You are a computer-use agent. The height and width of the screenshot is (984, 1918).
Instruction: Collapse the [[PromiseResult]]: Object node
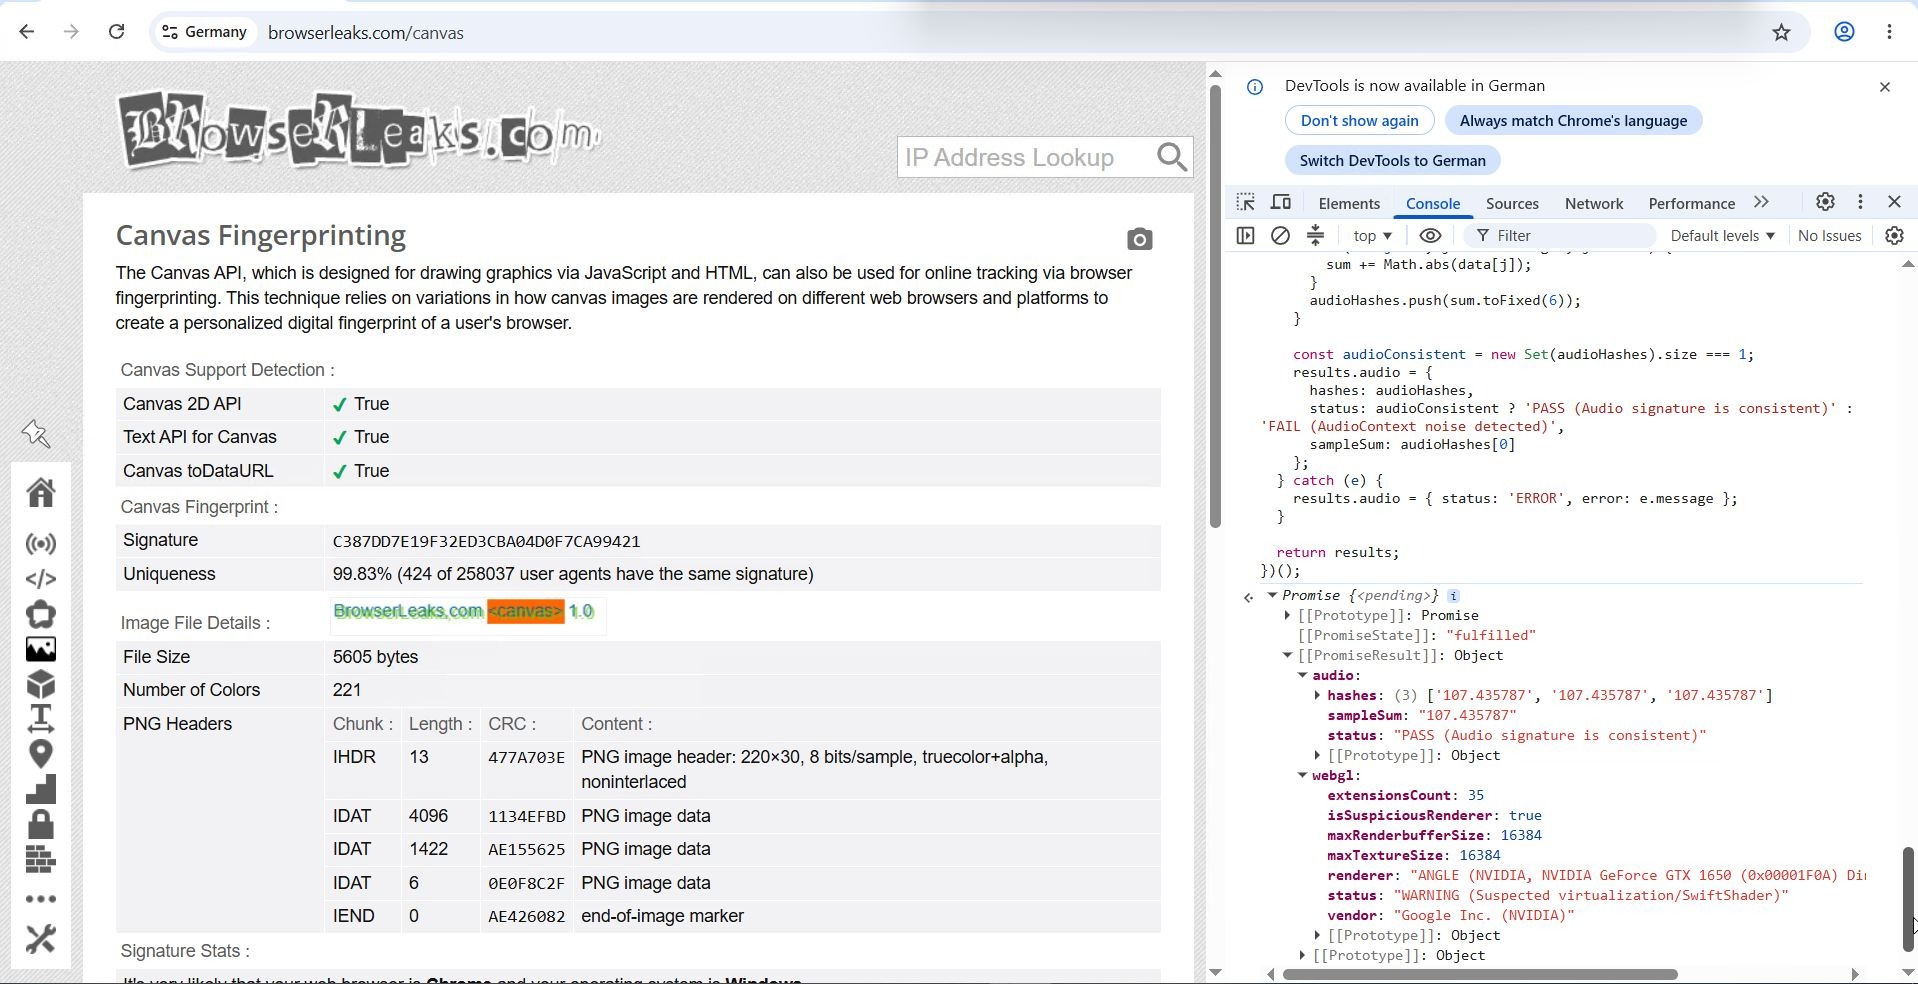[x=1287, y=655]
